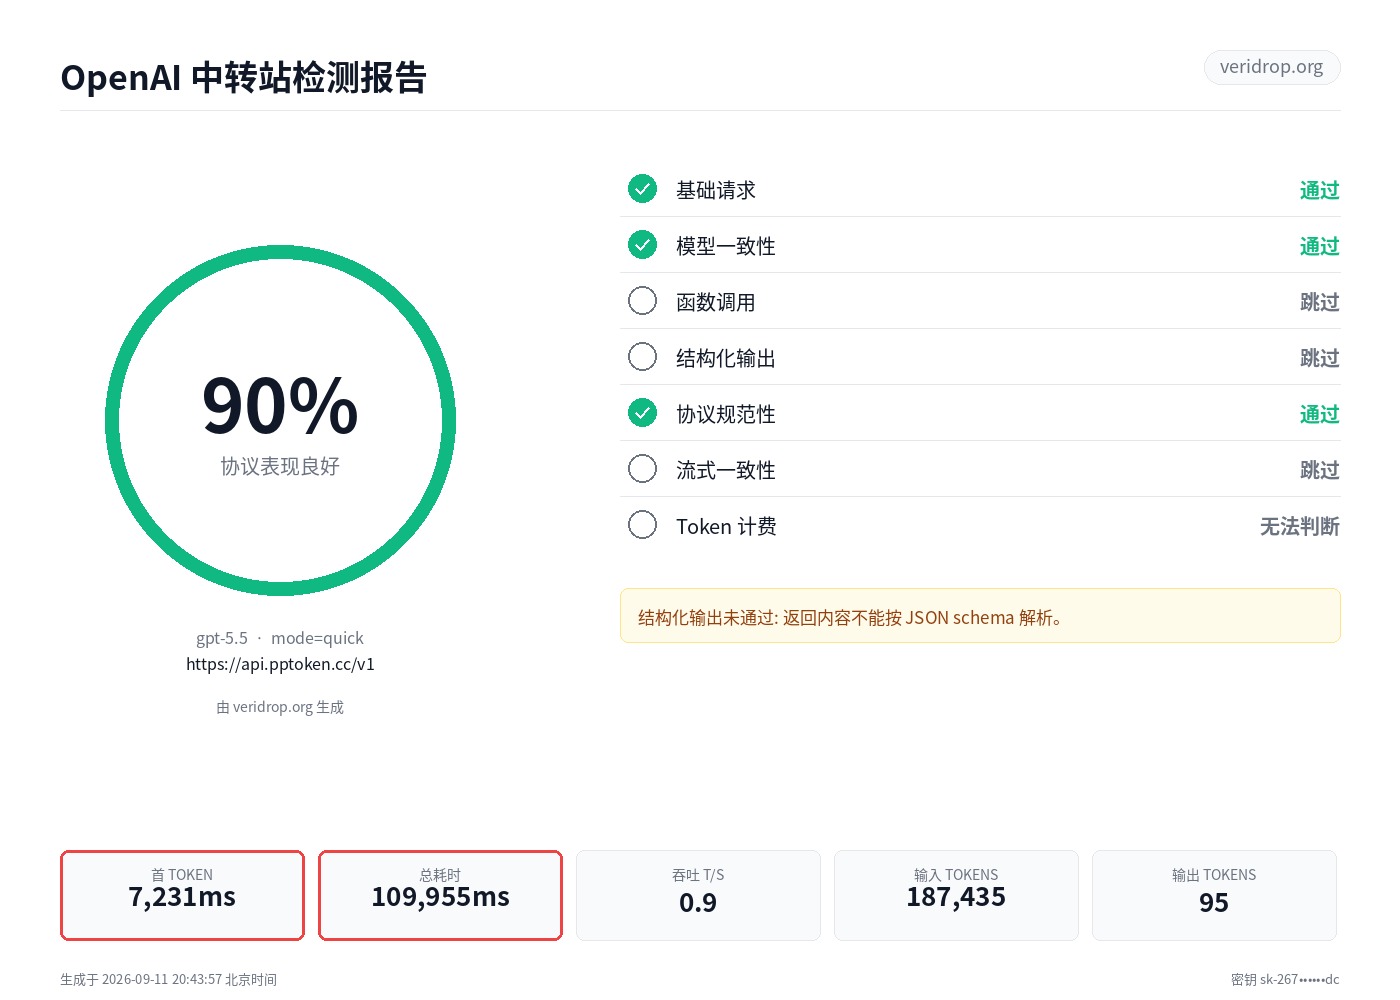Click the green check icon beside 模型一致性
The image size is (1400, 1000).
click(642, 244)
